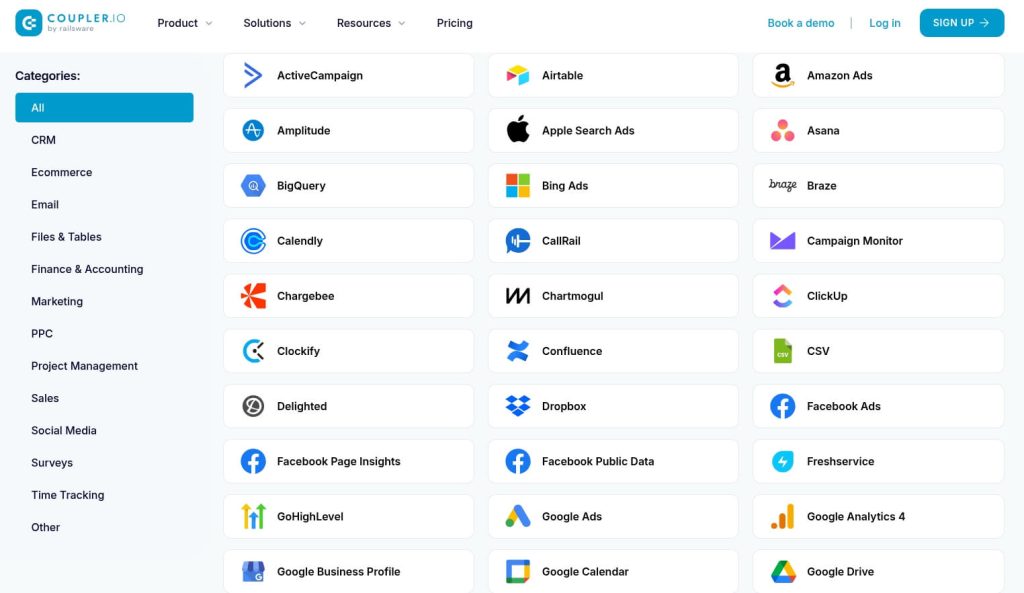Expand the Product dropdown menu

tap(185, 23)
